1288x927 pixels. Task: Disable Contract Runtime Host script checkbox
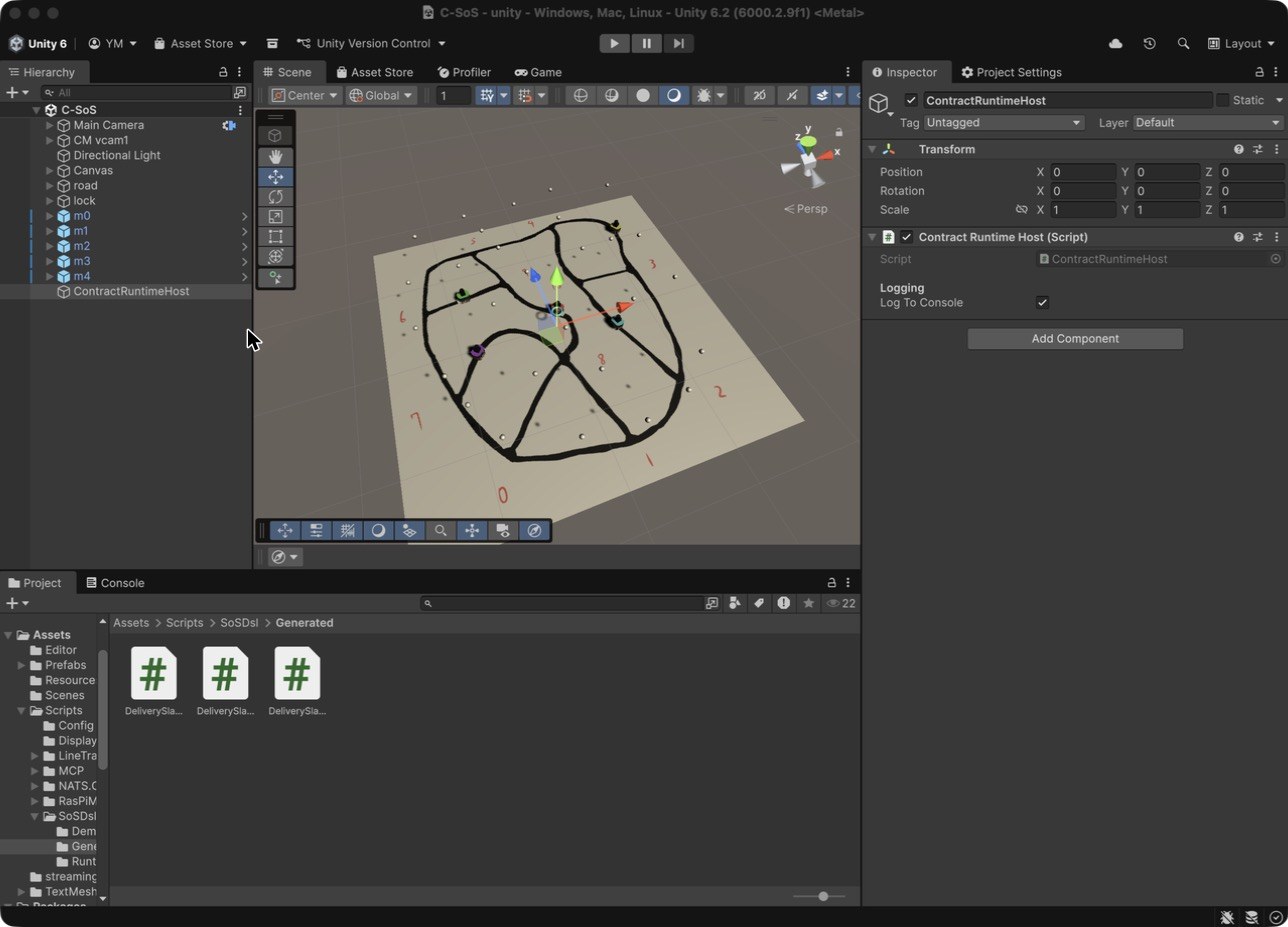click(x=906, y=237)
